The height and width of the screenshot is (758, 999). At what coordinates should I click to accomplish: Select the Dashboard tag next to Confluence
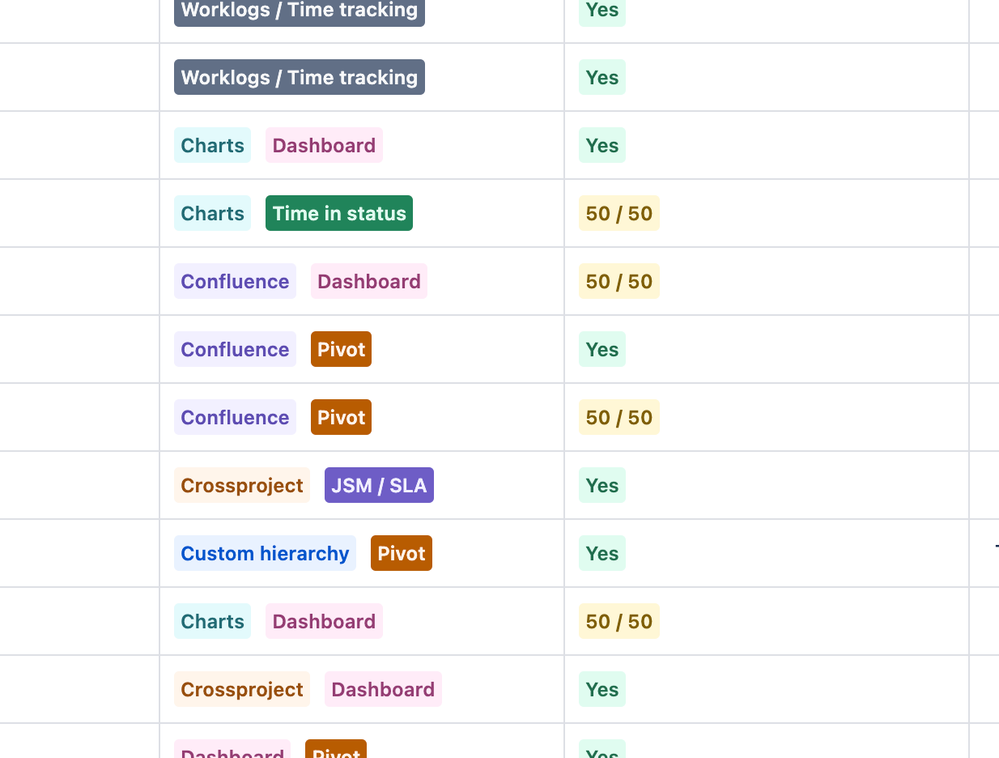coord(369,282)
